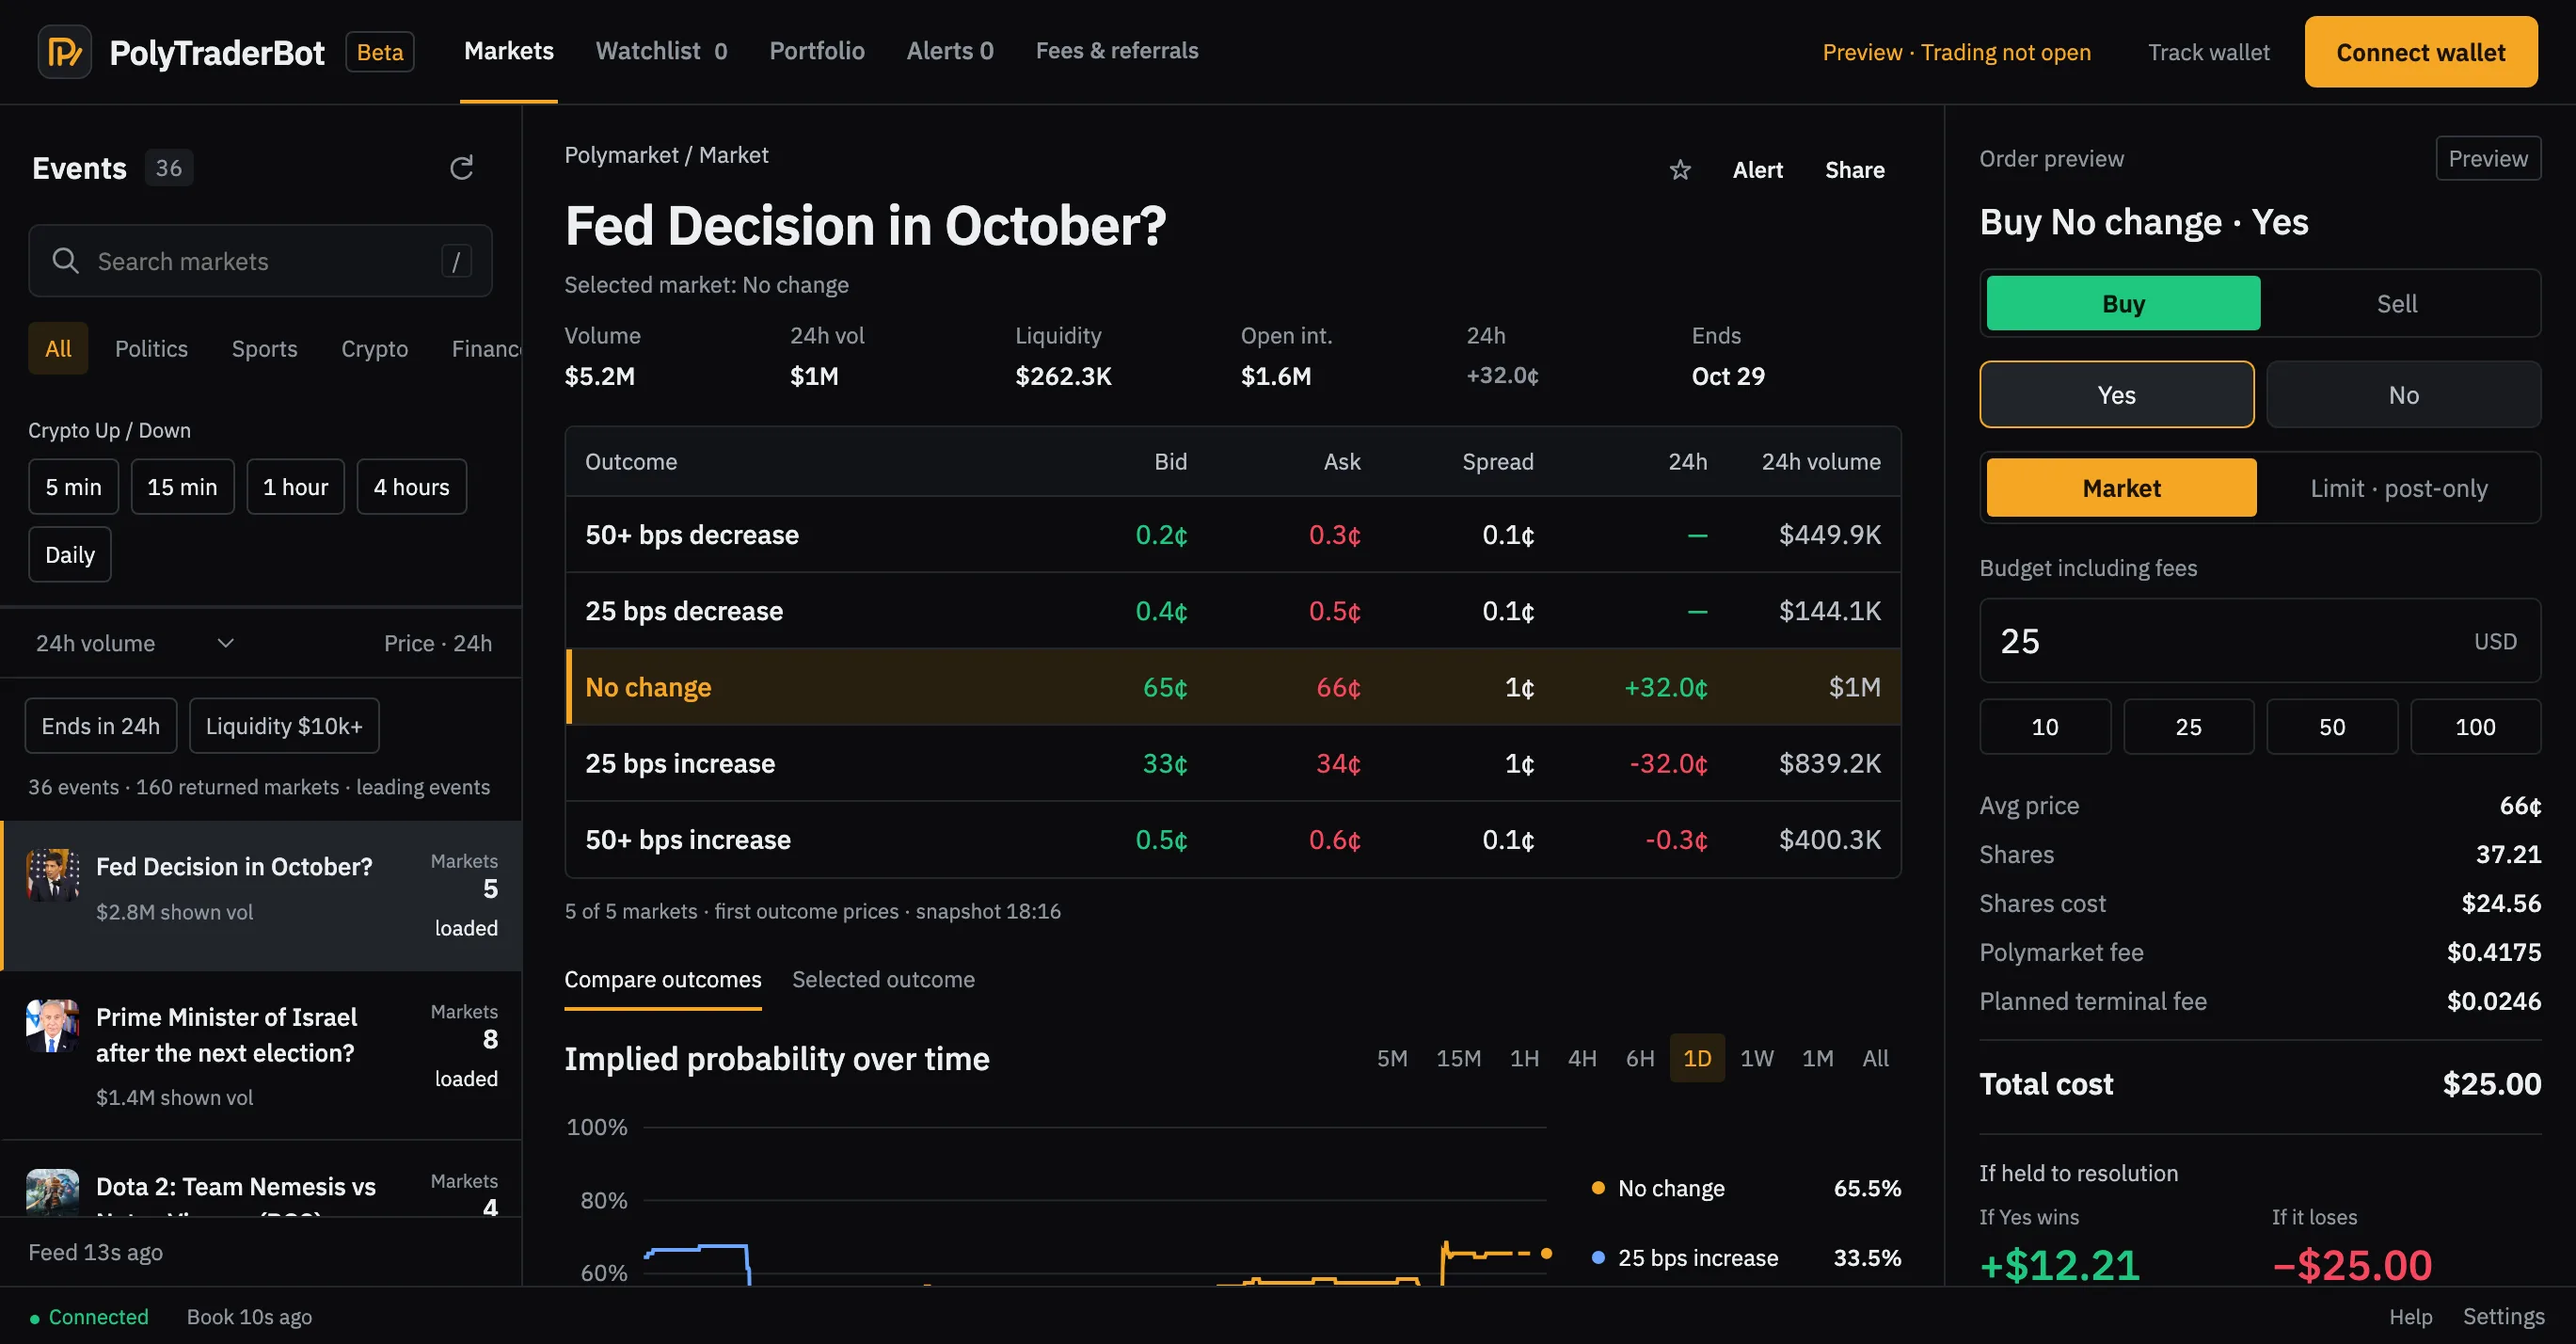Viewport: 2576px width, 1344px height.
Task: Click the Preview badge in order panel
Action: 2488,158
